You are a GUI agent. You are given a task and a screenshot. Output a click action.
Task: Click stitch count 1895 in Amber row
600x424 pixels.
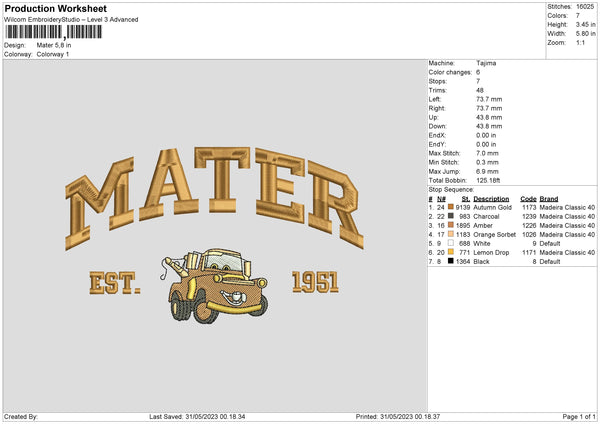click(x=463, y=225)
